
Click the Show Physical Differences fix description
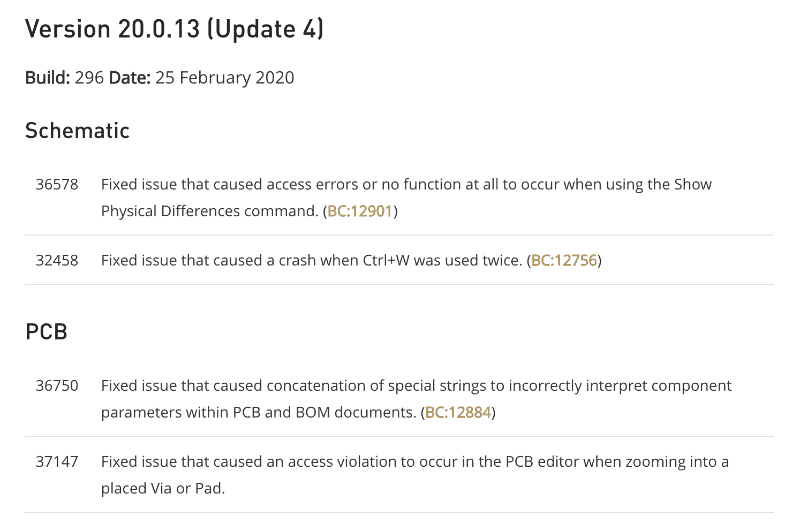406,197
